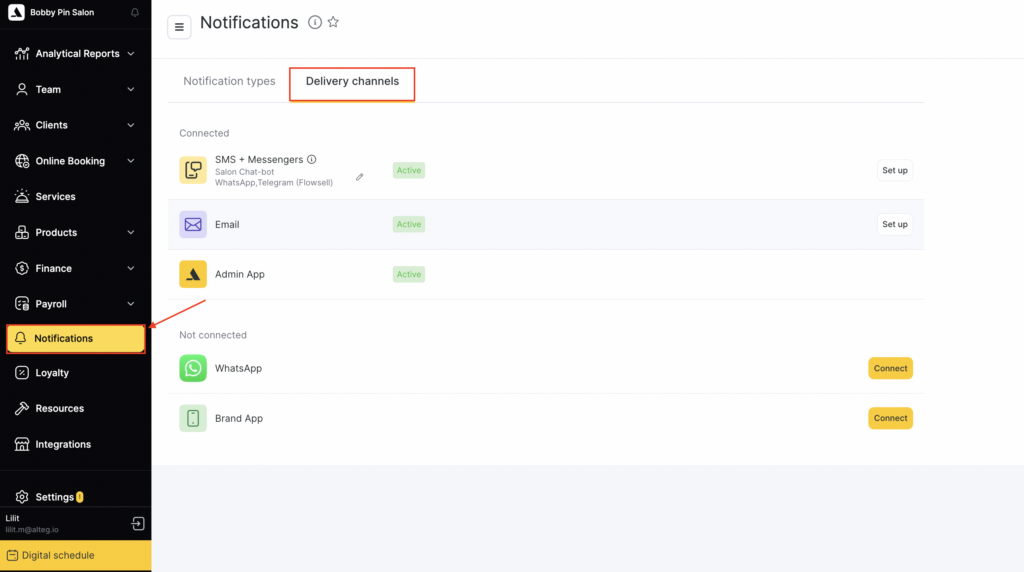Click the pencil edit icon for SMS + Messengers
This screenshot has height=572, width=1024.
[360, 177]
